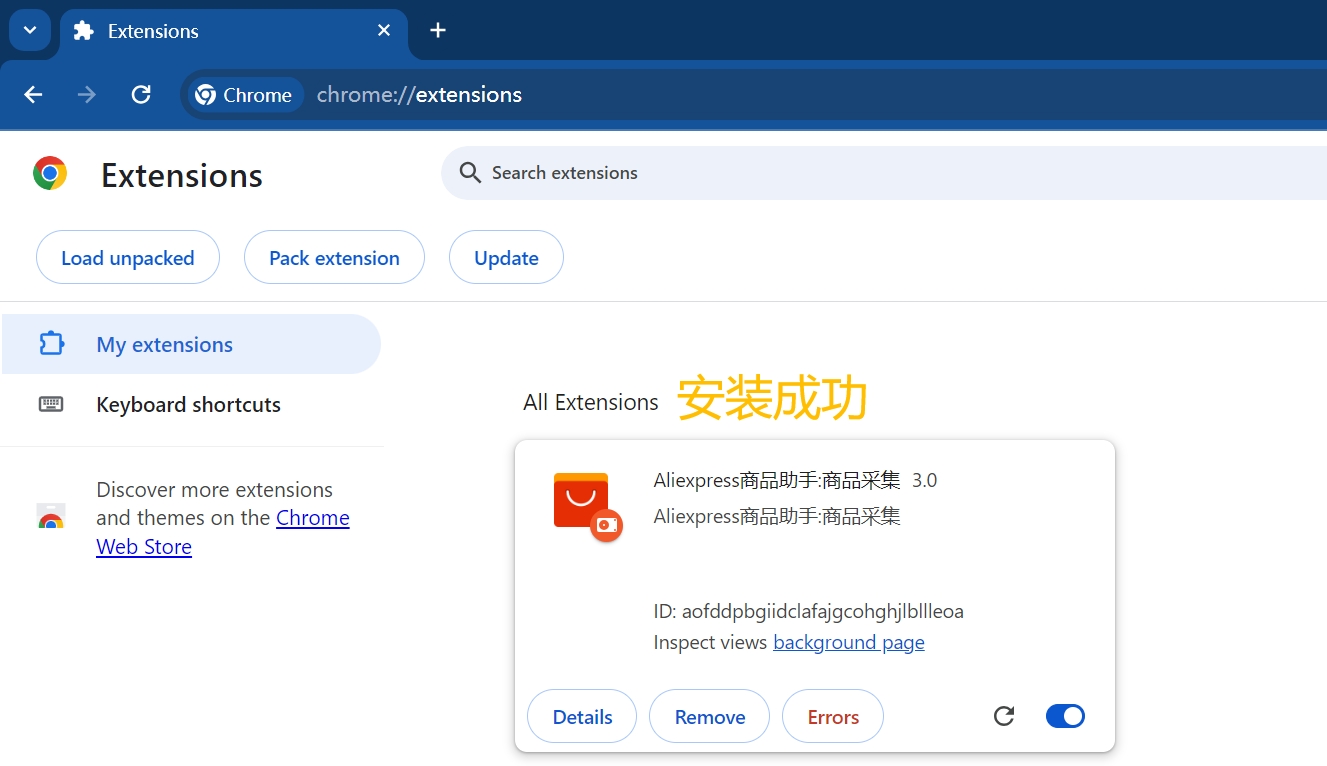Screen dimensions: 1327x766
Task: Go forward with the forward arrow
Action: [x=87, y=94]
